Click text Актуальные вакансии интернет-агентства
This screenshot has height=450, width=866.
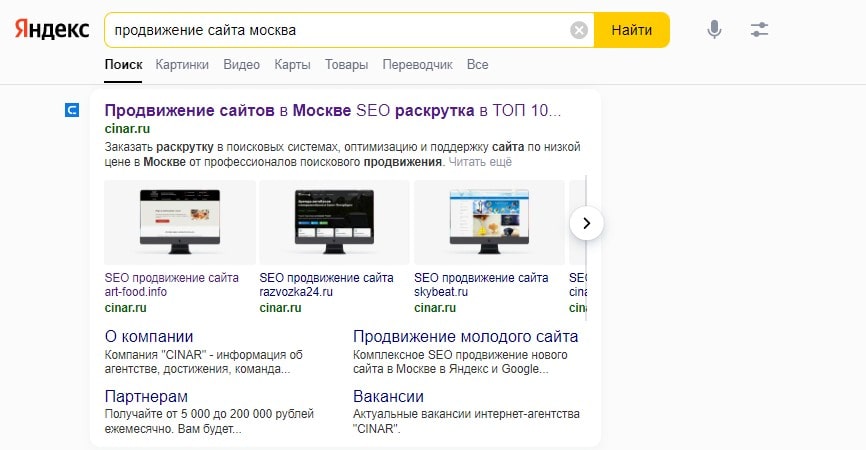pos(466,414)
